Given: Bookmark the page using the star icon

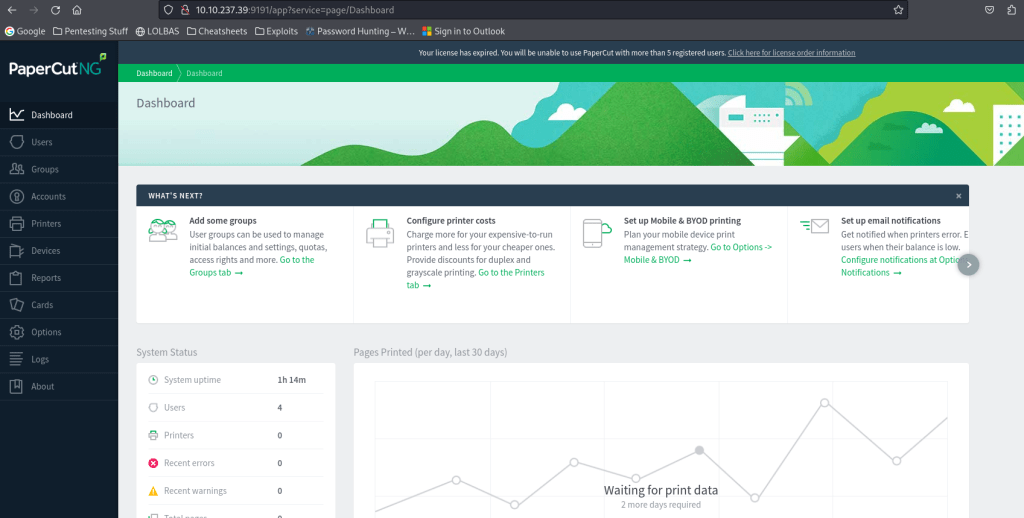Looking at the screenshot, I should (x=898, y=10).
